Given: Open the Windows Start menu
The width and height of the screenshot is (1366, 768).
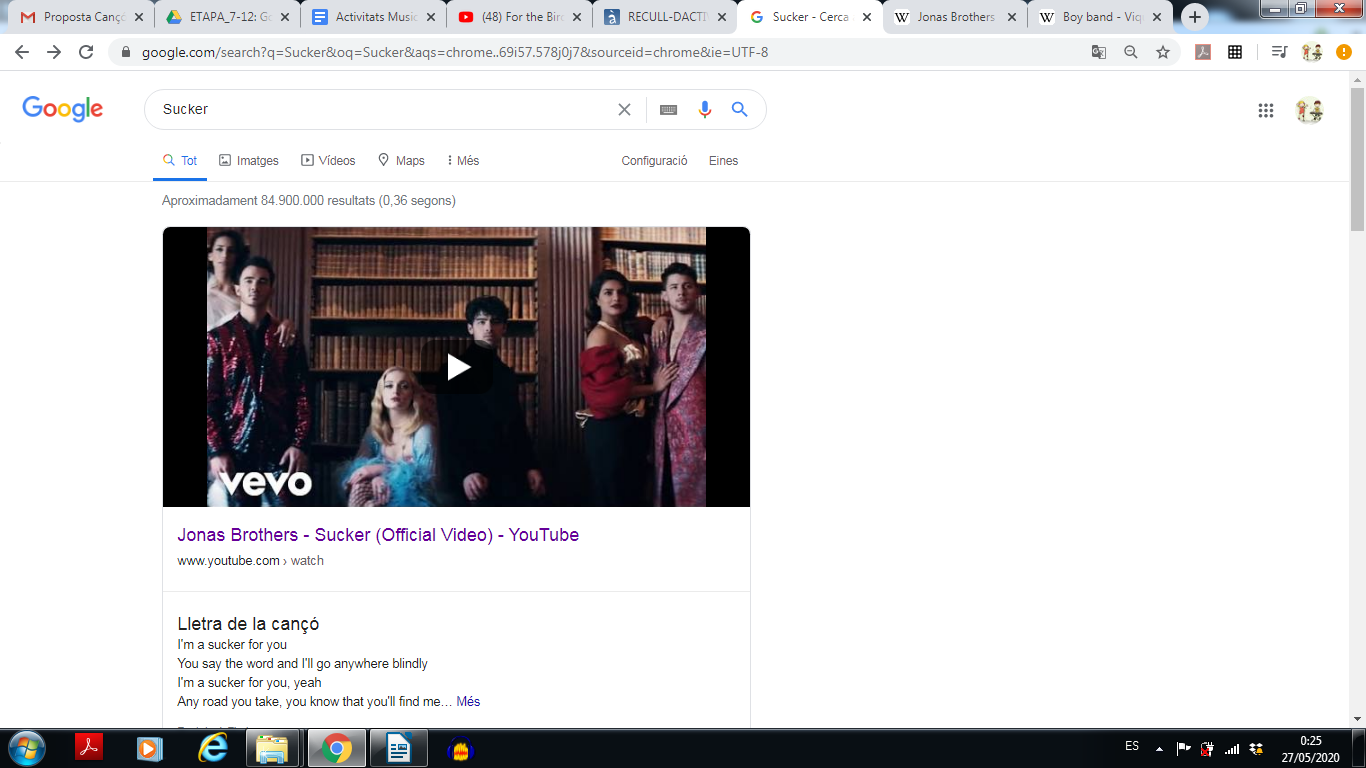Looking at the screenshot, I should point(27,748).
